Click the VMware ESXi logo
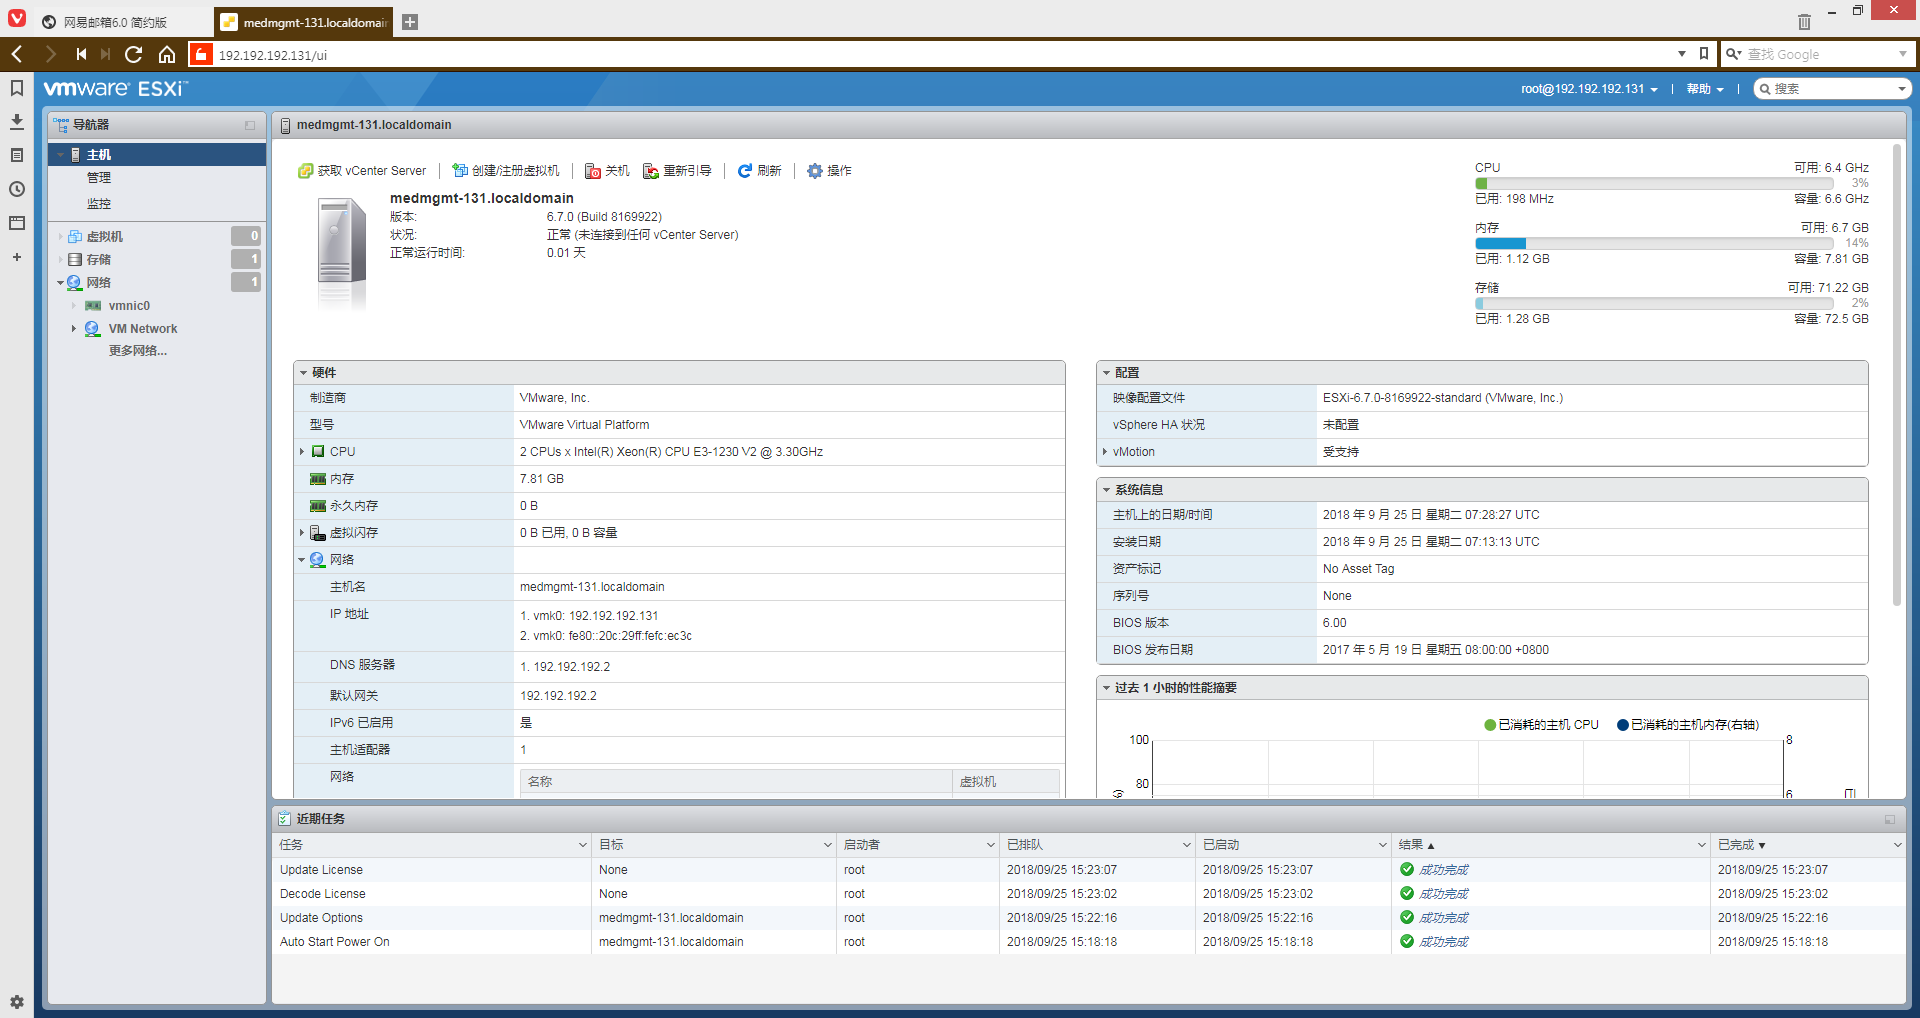This screenshot has width=1920, height=1018. coord(115,89)
